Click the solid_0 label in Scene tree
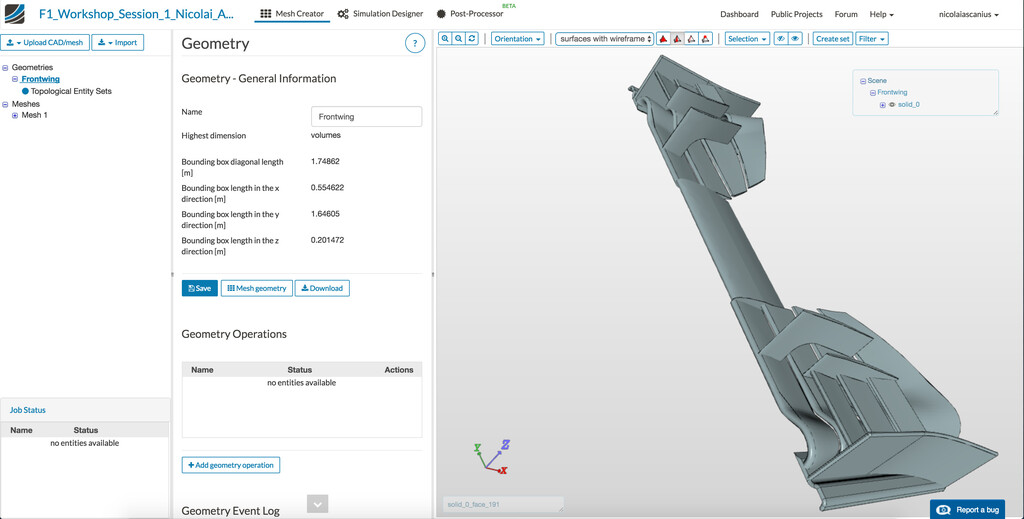The height and width of the screenshot is (519, 1024). pos(908,104)
